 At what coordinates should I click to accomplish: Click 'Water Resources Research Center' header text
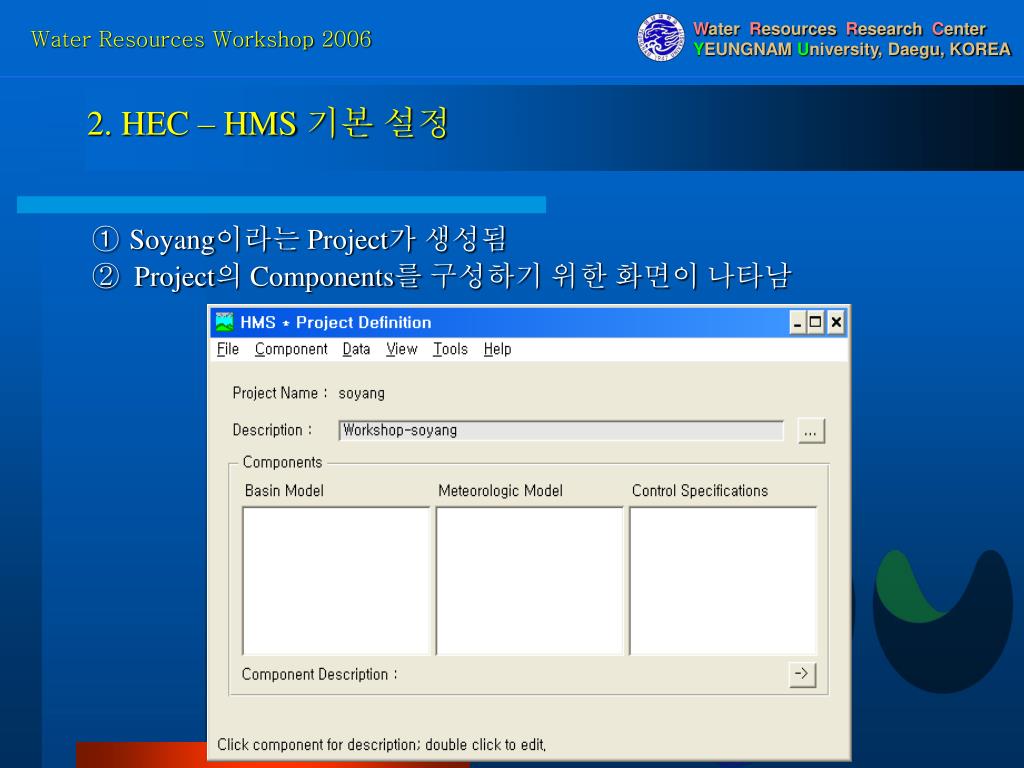[x=839, y=29]
